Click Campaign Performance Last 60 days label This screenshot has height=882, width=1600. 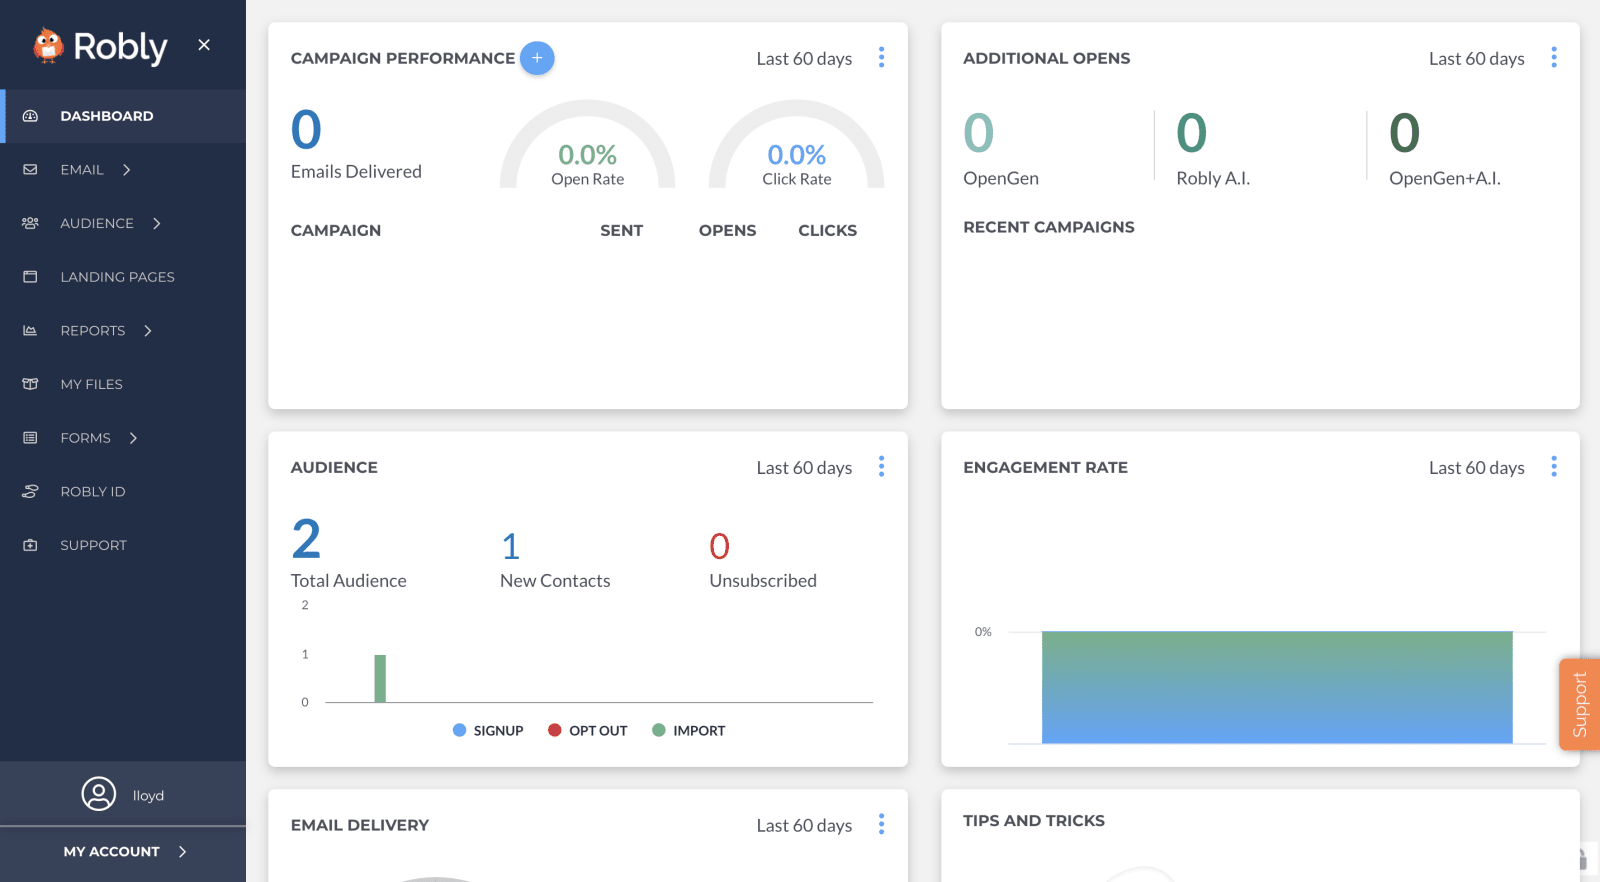coord(804,59)
